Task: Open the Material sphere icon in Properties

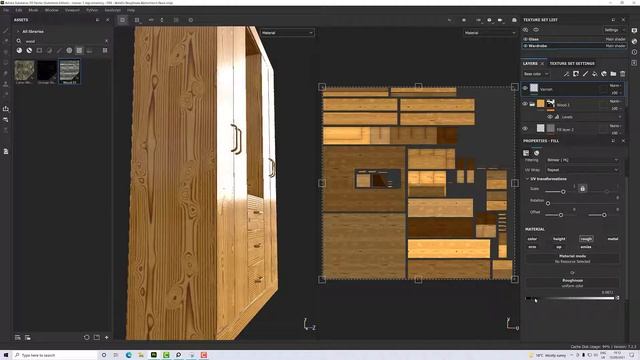Action: tap(536, 153)
